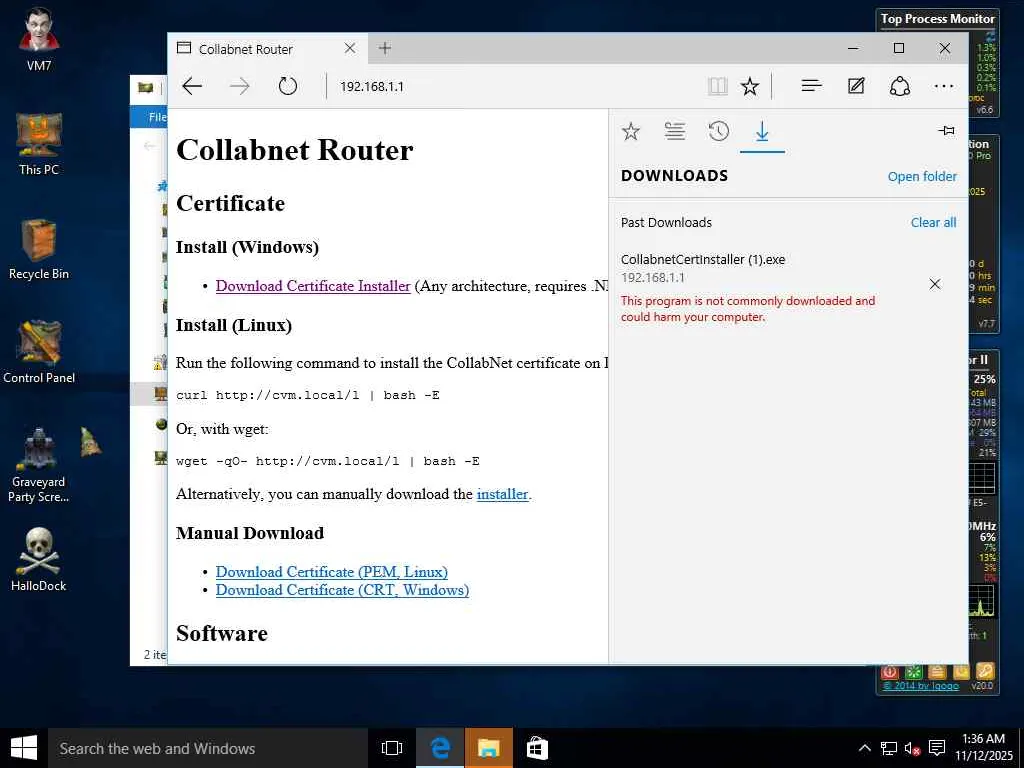The image size is (1024, 768).
Task: Switch to History tab in the Hub
Action: click(718, 132)
